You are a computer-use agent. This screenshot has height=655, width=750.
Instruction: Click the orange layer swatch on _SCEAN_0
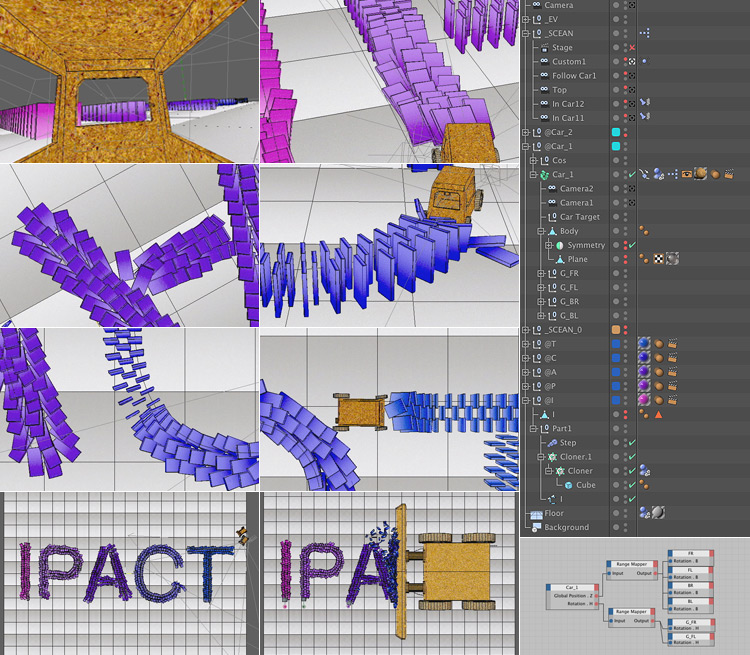point(616,330)
